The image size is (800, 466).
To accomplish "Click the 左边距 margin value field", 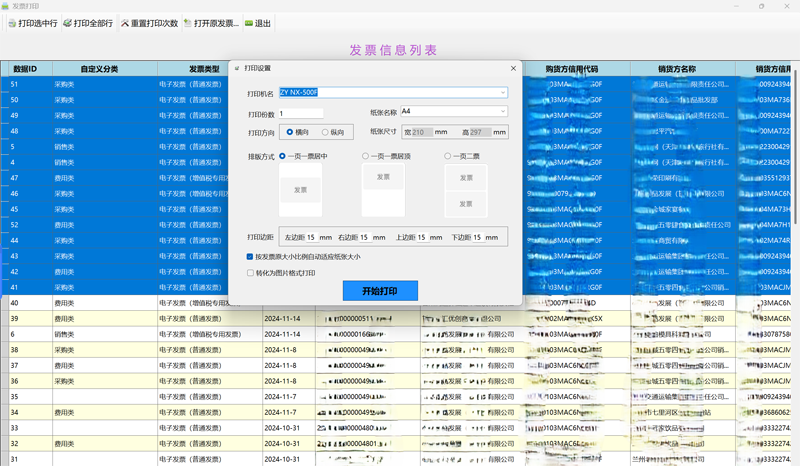I will tap(311, 237).
